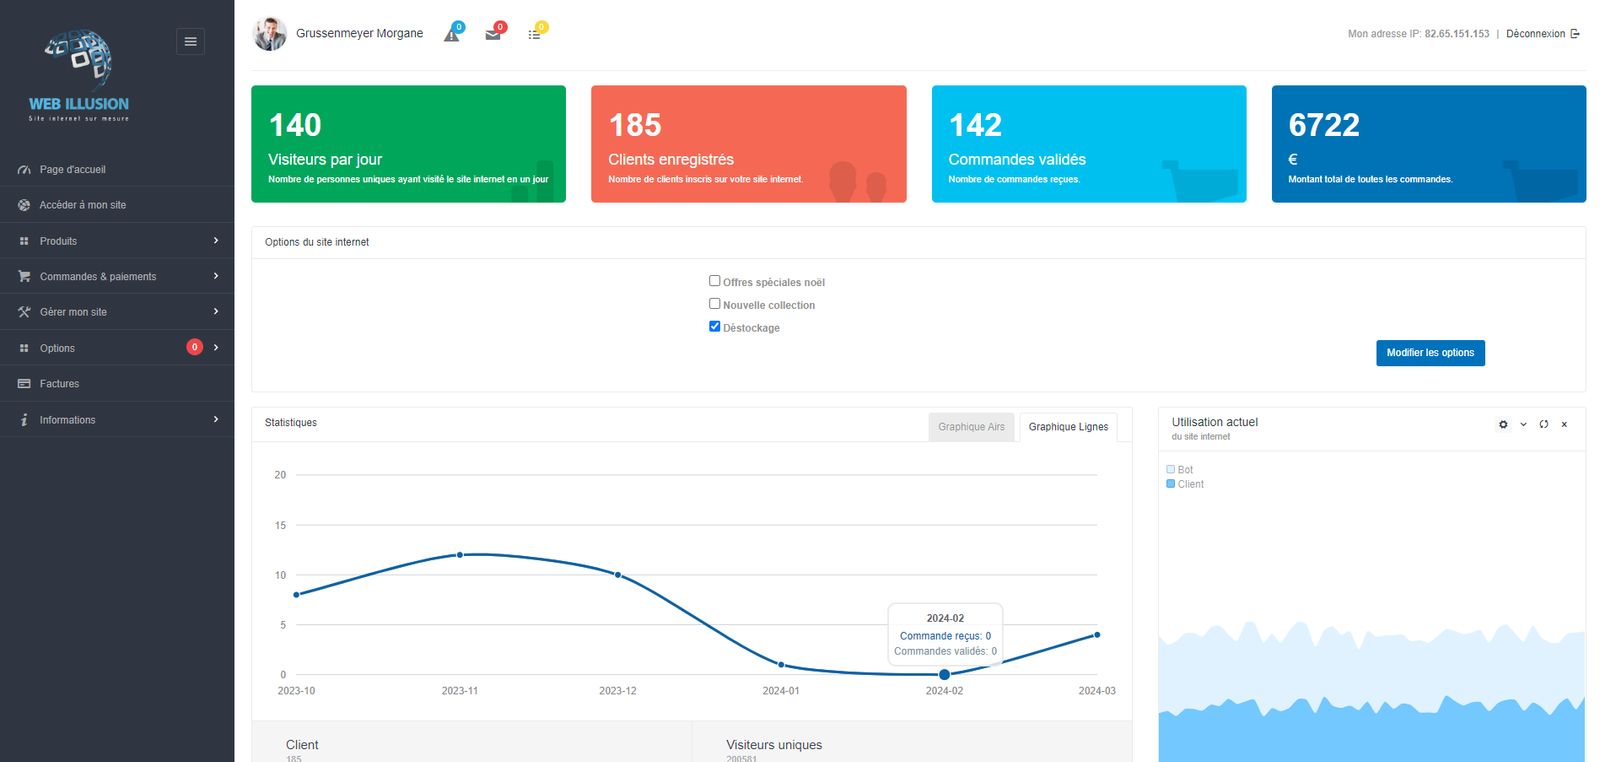Screen dimensions: 1600x762
Task: Open Factures menu item
Action: (x=117, y=384)
